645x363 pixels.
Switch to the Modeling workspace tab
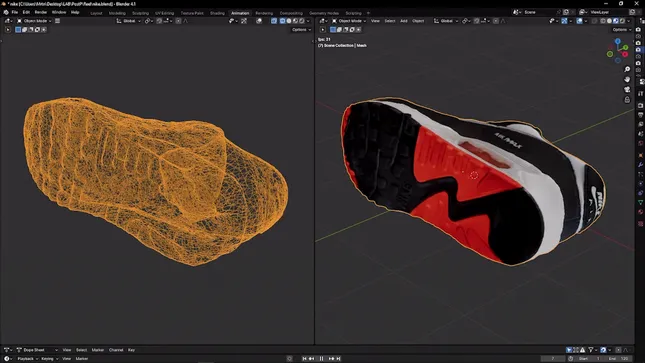(117, 13)
